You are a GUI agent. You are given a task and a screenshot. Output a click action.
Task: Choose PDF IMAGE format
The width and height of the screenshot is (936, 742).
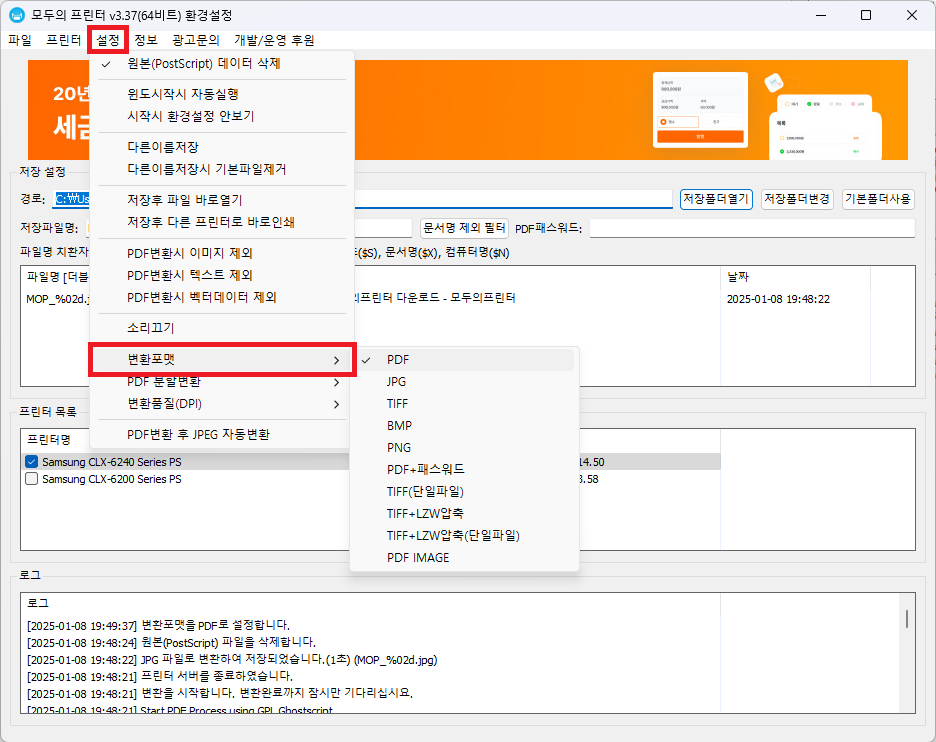[464, 558]
